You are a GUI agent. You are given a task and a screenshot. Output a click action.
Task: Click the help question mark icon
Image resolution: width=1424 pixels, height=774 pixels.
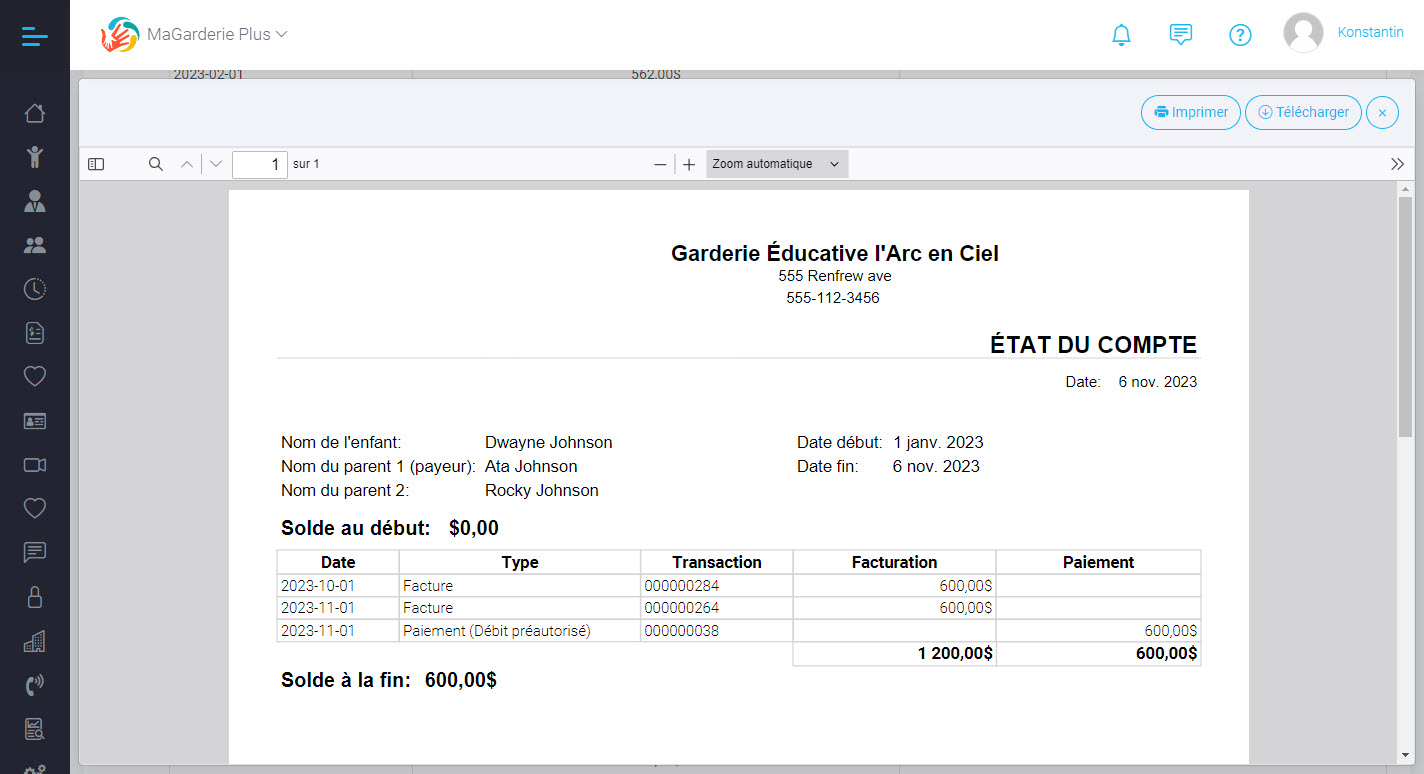[1240, 34]
